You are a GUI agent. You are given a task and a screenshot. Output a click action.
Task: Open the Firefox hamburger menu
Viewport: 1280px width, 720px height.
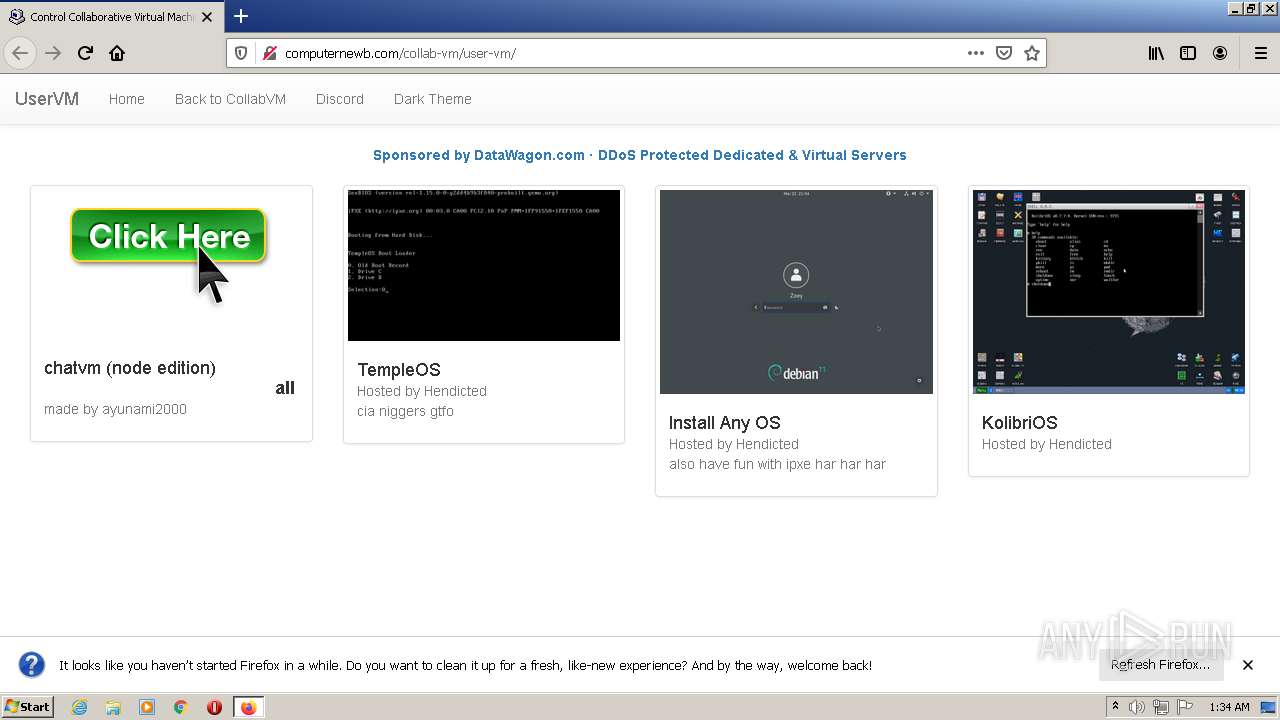click(x=1260, y=53)
